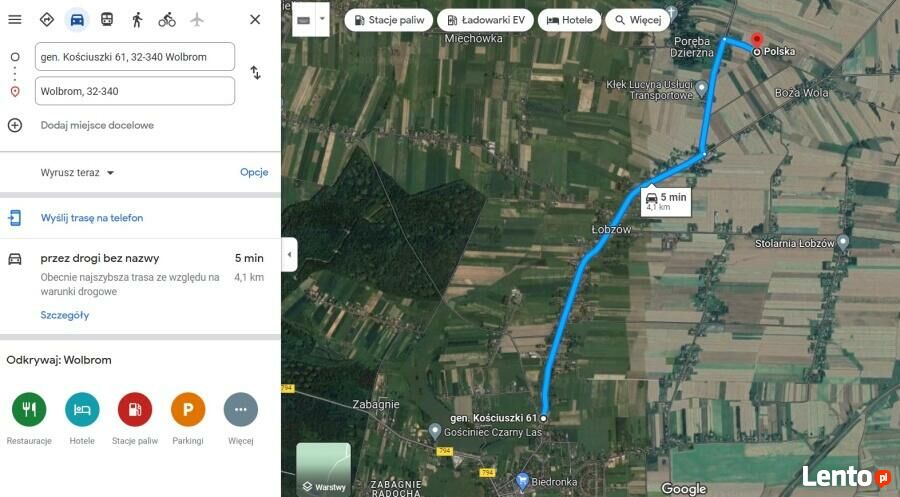Add another destination with plus icon
This screenshot has height=497, width=900.
tap(15, 125)
